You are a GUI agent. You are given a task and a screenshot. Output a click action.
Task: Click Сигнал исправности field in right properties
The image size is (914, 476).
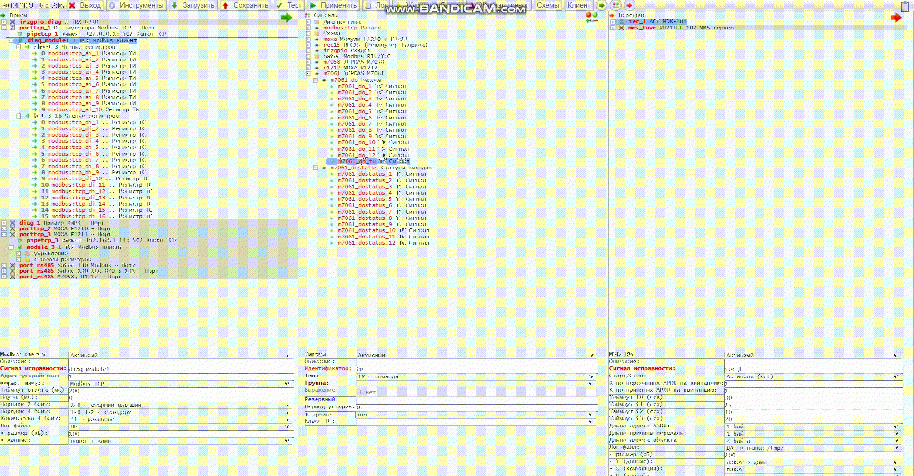pos(813,369)
